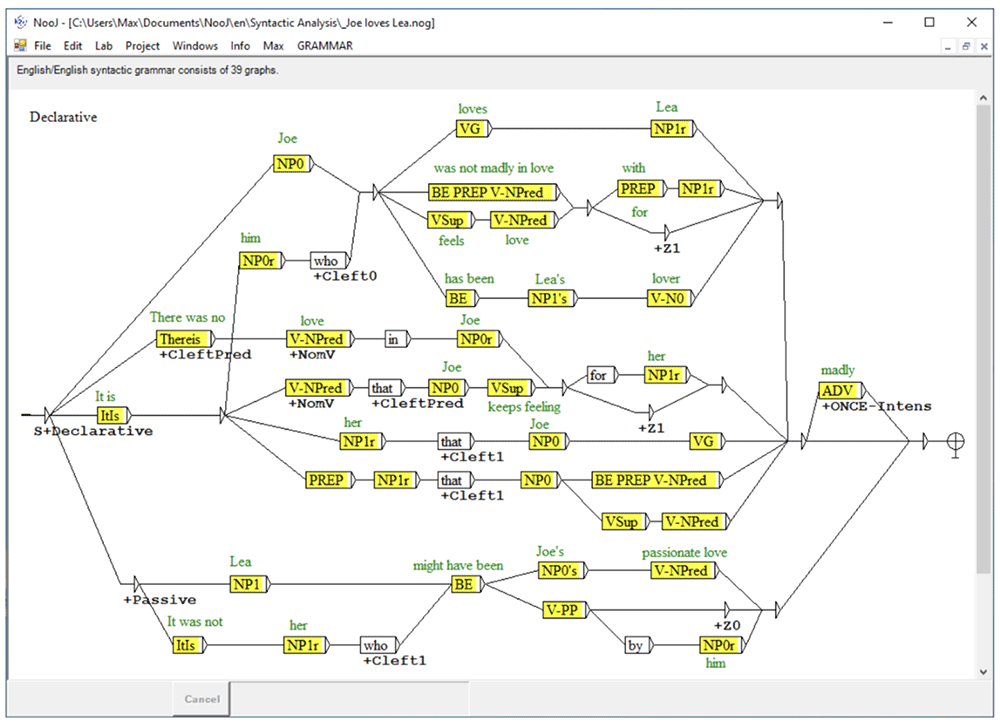Select the V-PP node
The height and width of the screenshot is (725, 1000).
tap(564, 610)
